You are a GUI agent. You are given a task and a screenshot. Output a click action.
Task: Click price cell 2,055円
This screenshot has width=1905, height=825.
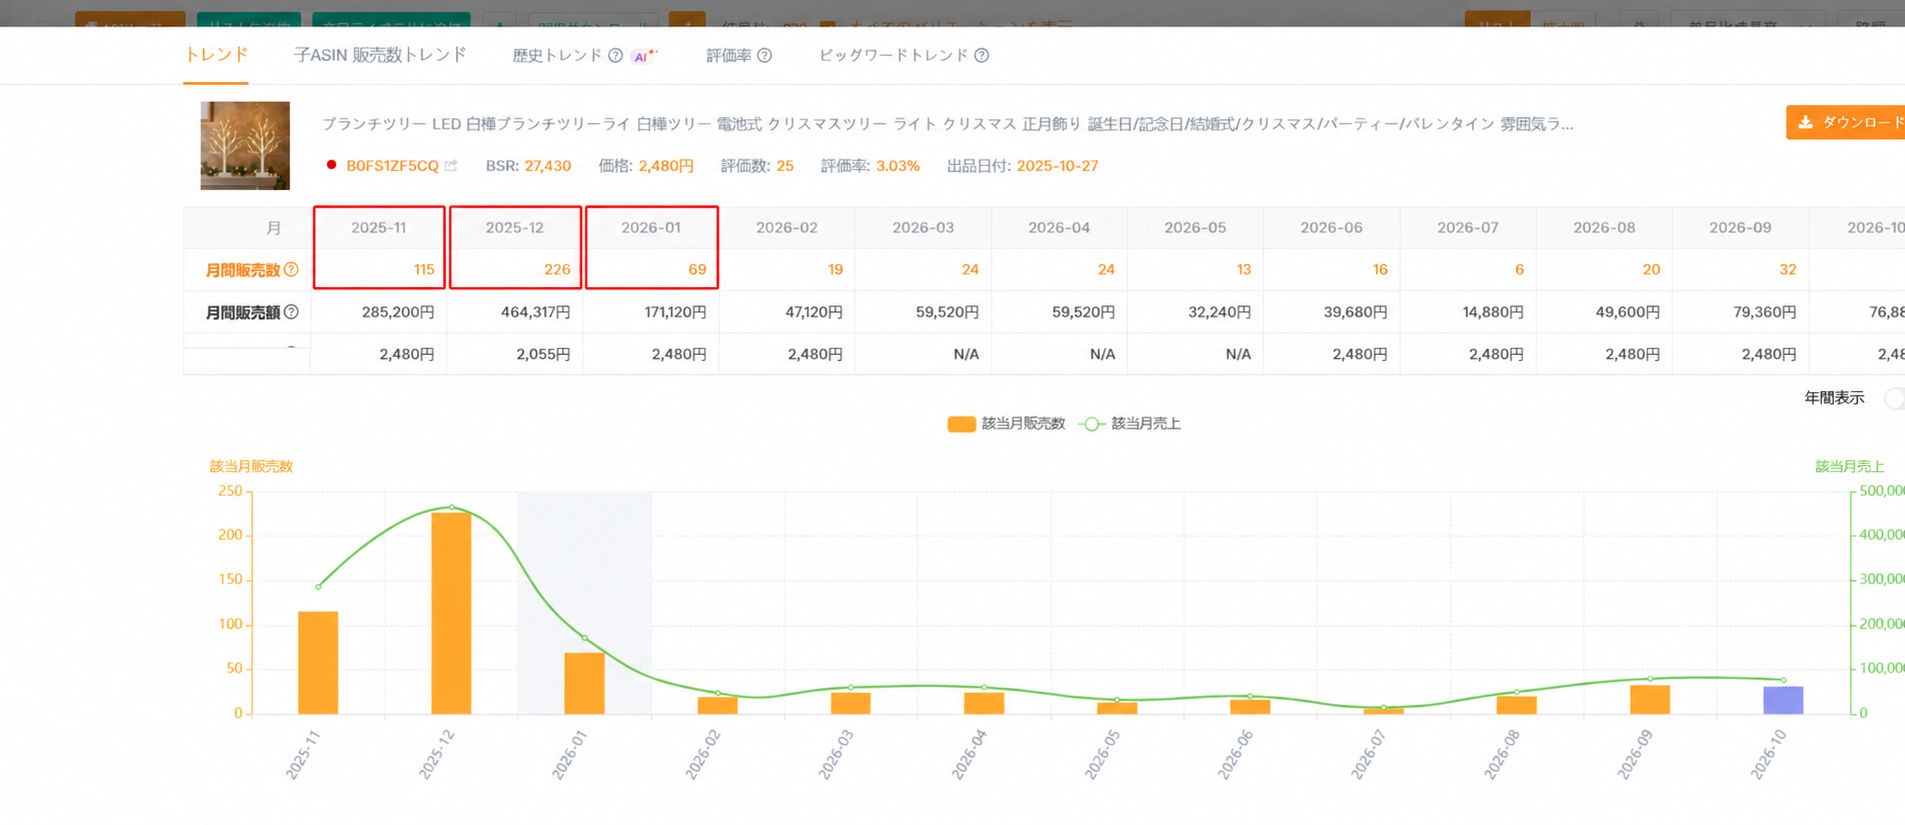pyautogui.click(x=543, y=354)
